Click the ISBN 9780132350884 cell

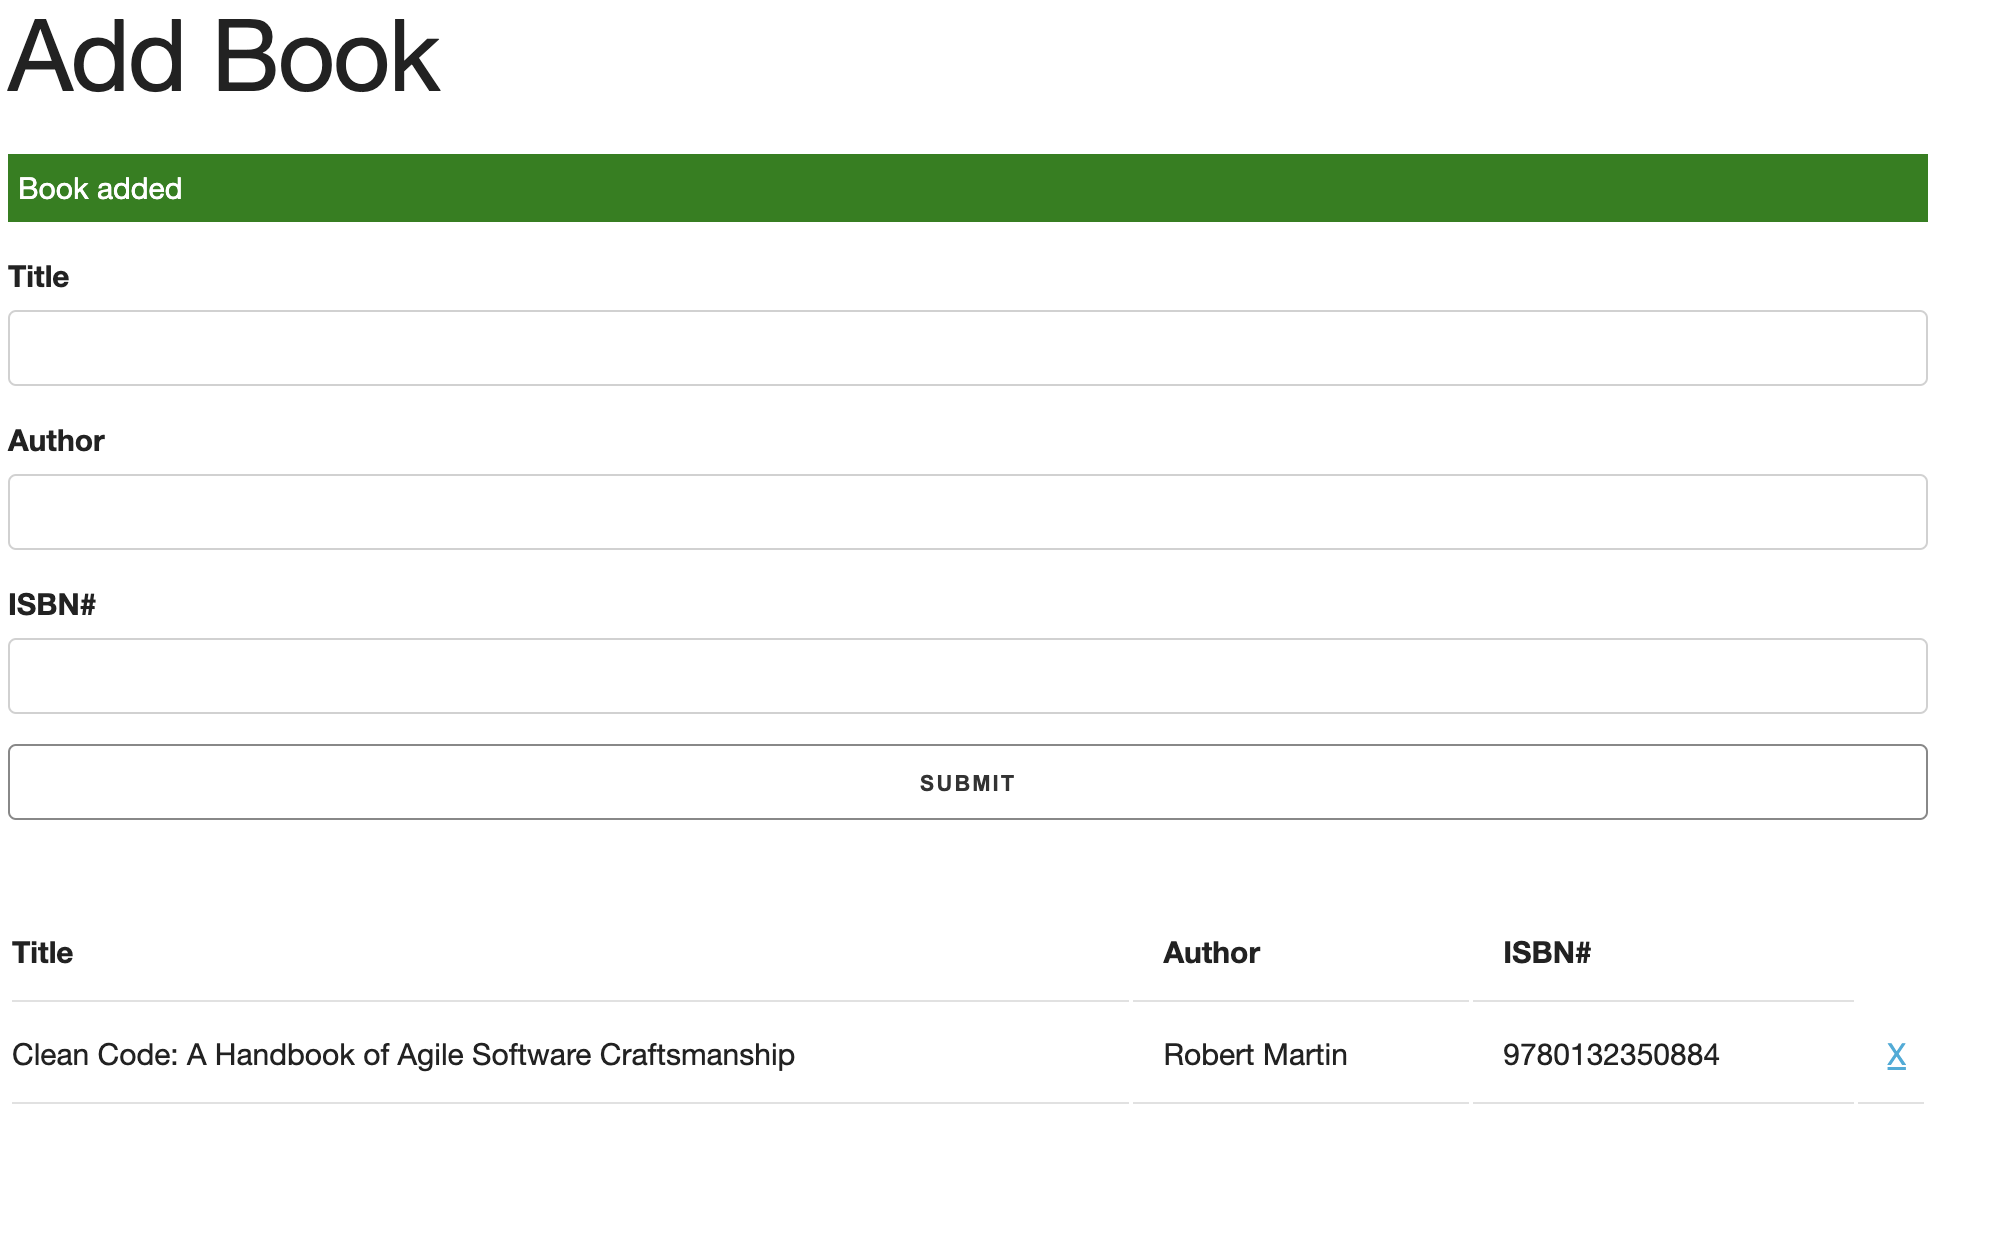(x=1611, y=1054)
